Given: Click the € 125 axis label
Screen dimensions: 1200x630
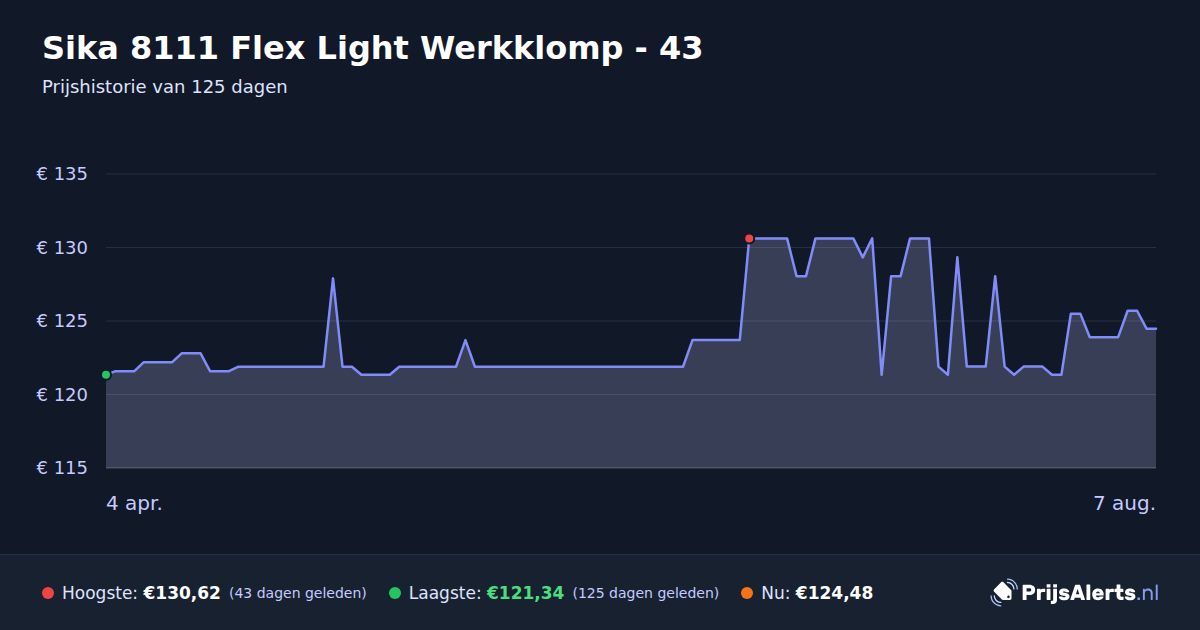Looking at the screenshot, I should pos(62,321).
